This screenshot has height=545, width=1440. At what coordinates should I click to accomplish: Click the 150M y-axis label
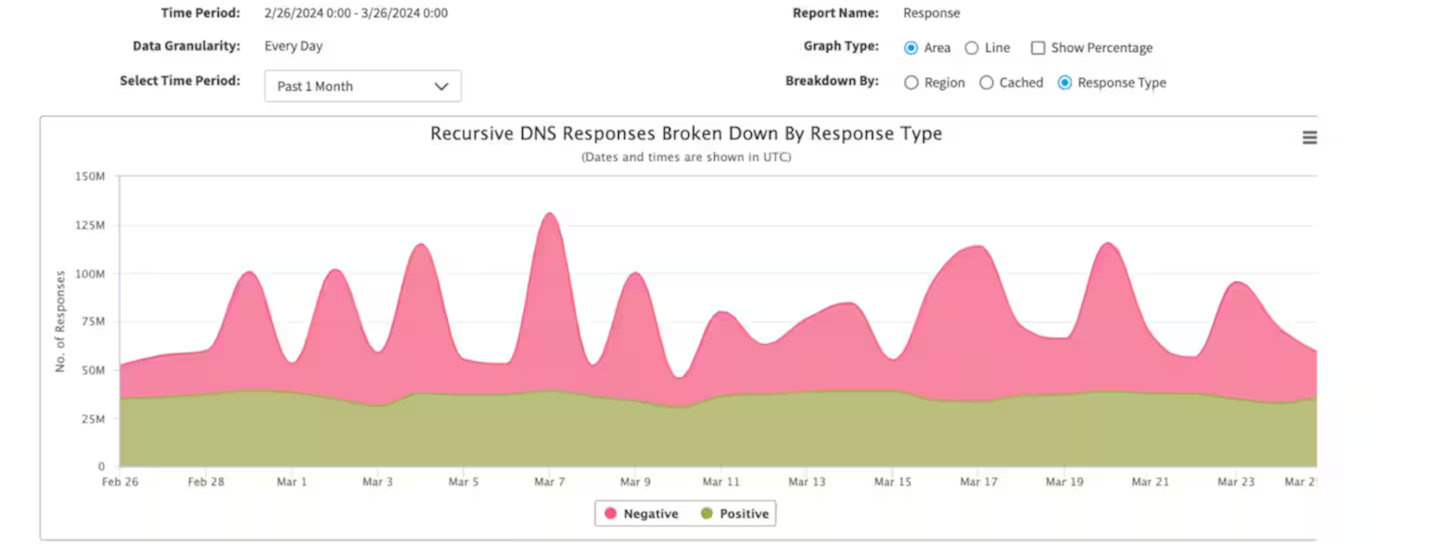click(x=90, y=177)
